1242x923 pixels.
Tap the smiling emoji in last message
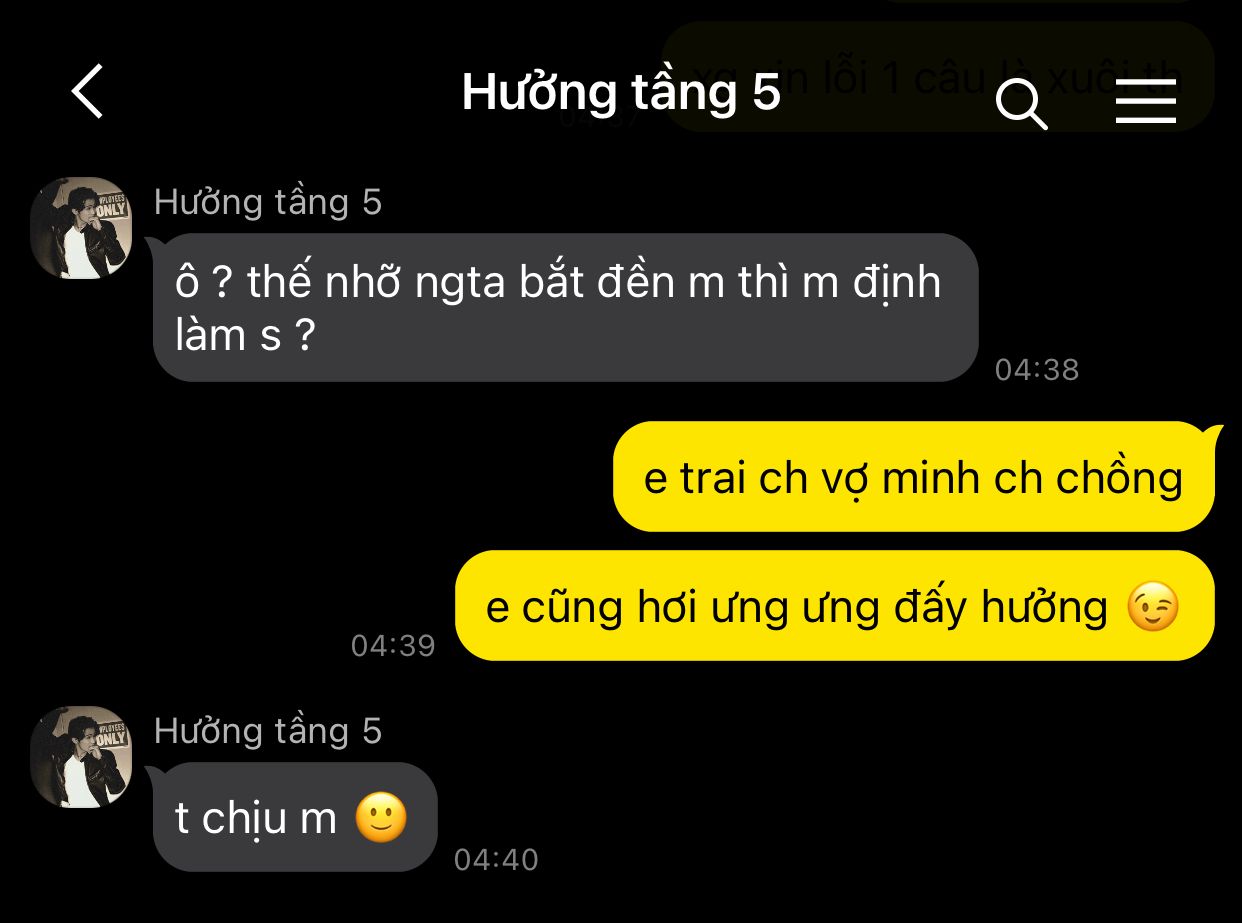pos(382,818)
